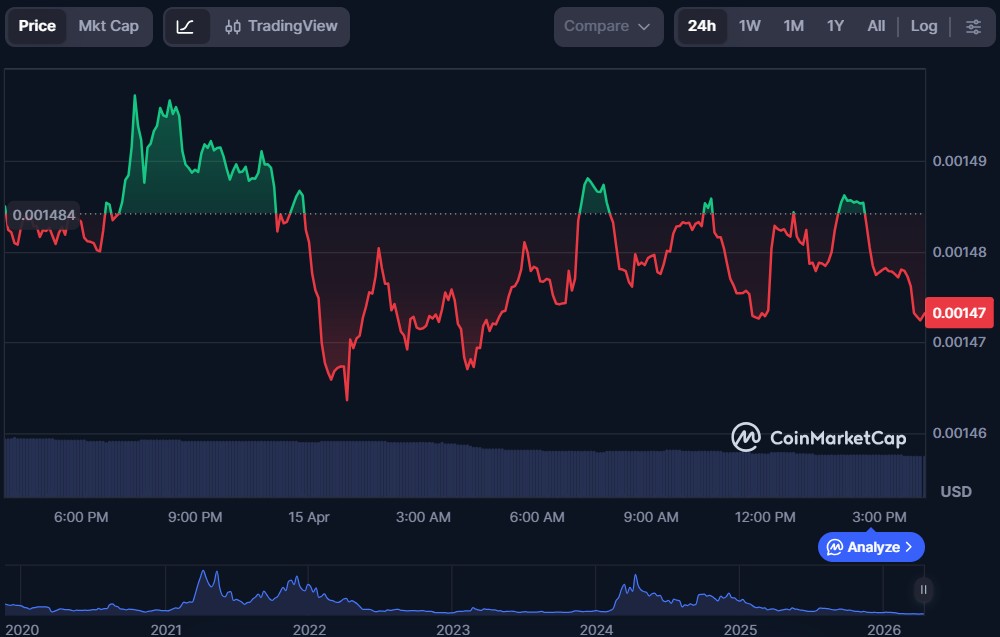
Task: Toggle Log scale on the chart
Action: [x=924, y=26]
